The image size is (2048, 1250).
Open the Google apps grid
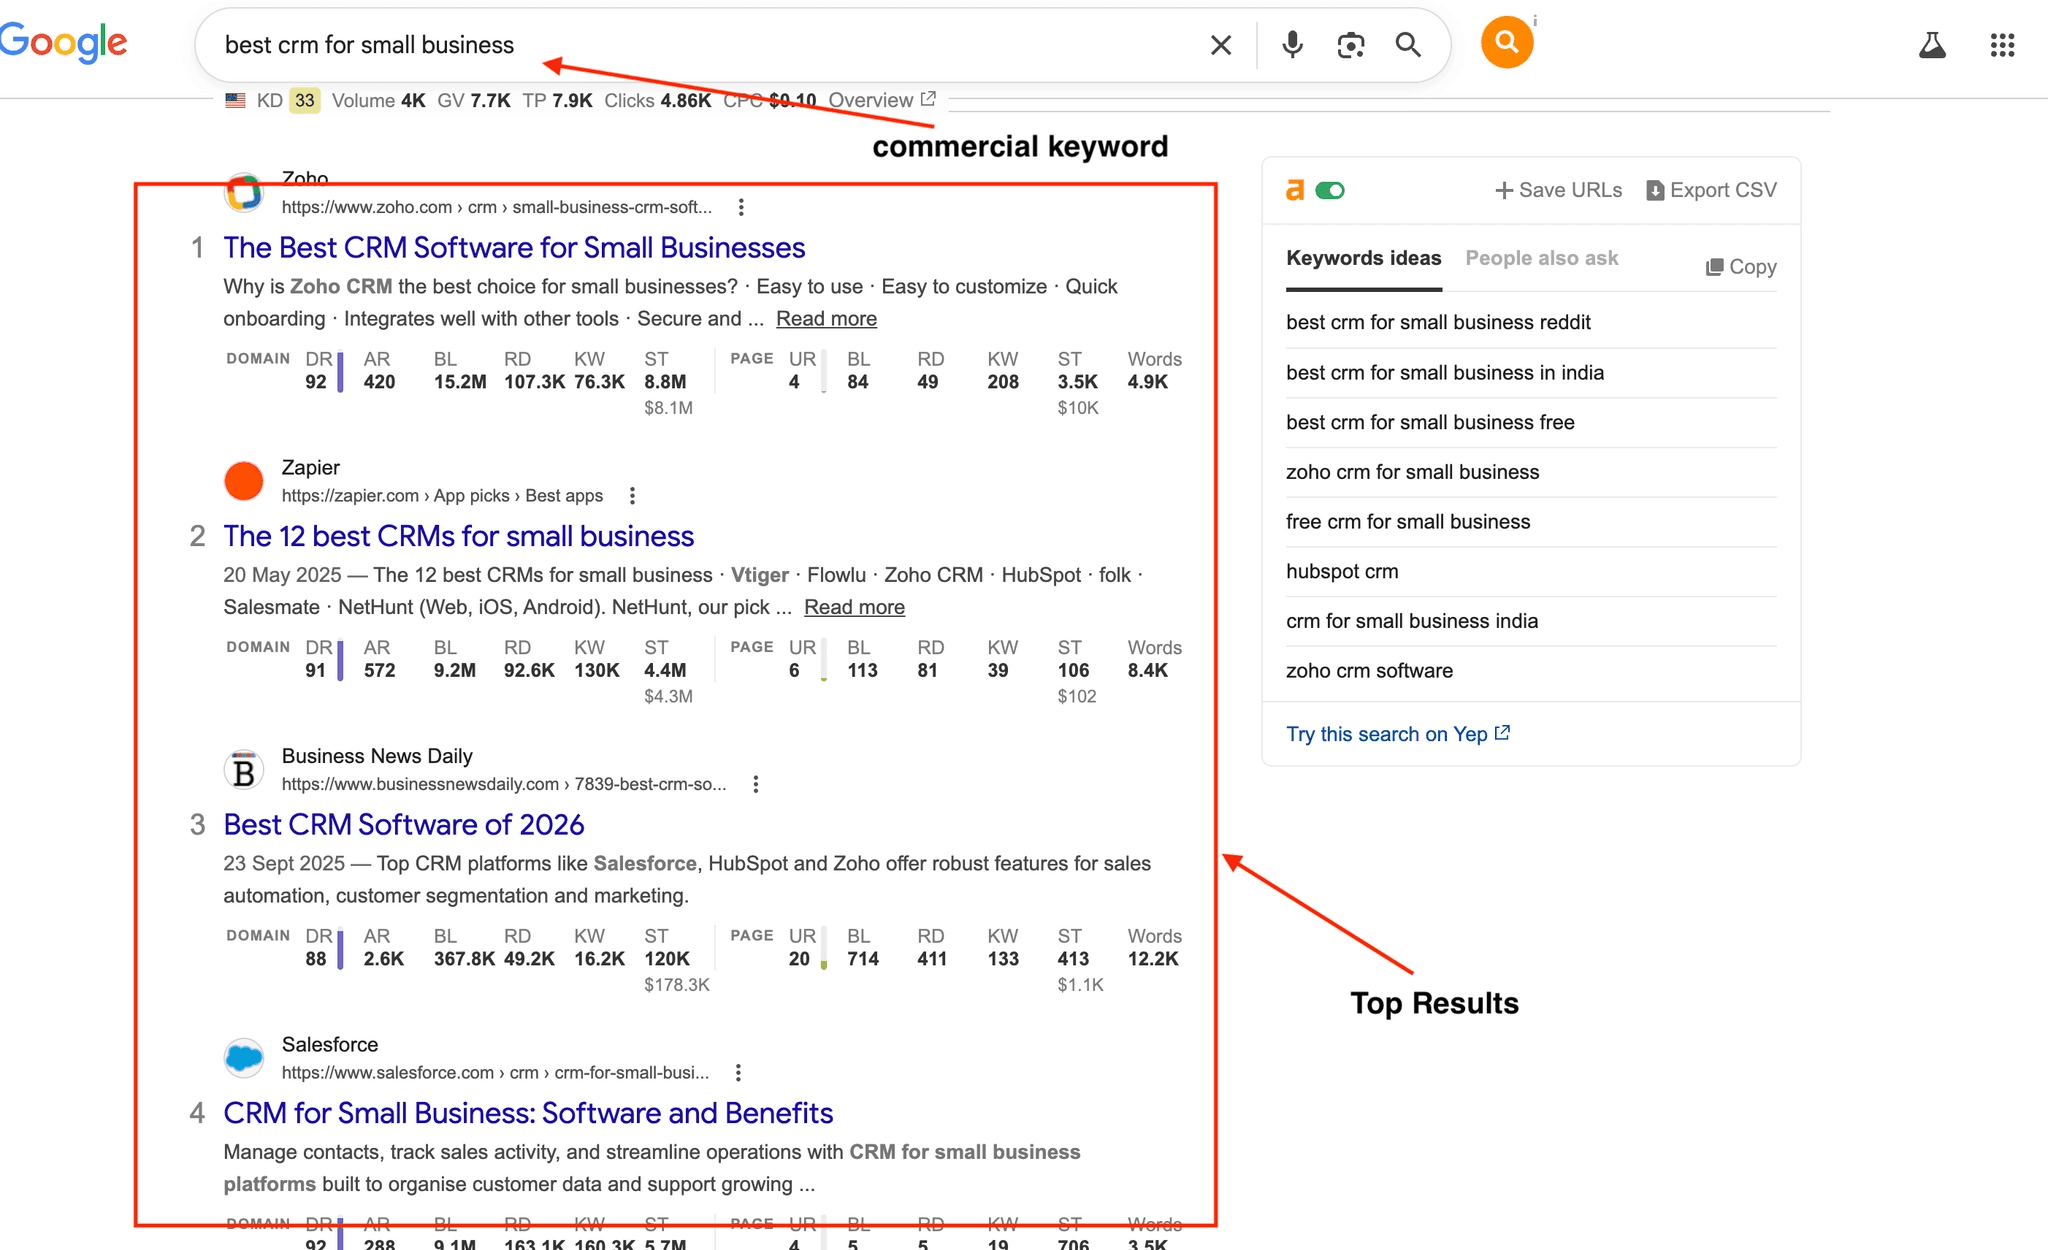coord(2002,45)
